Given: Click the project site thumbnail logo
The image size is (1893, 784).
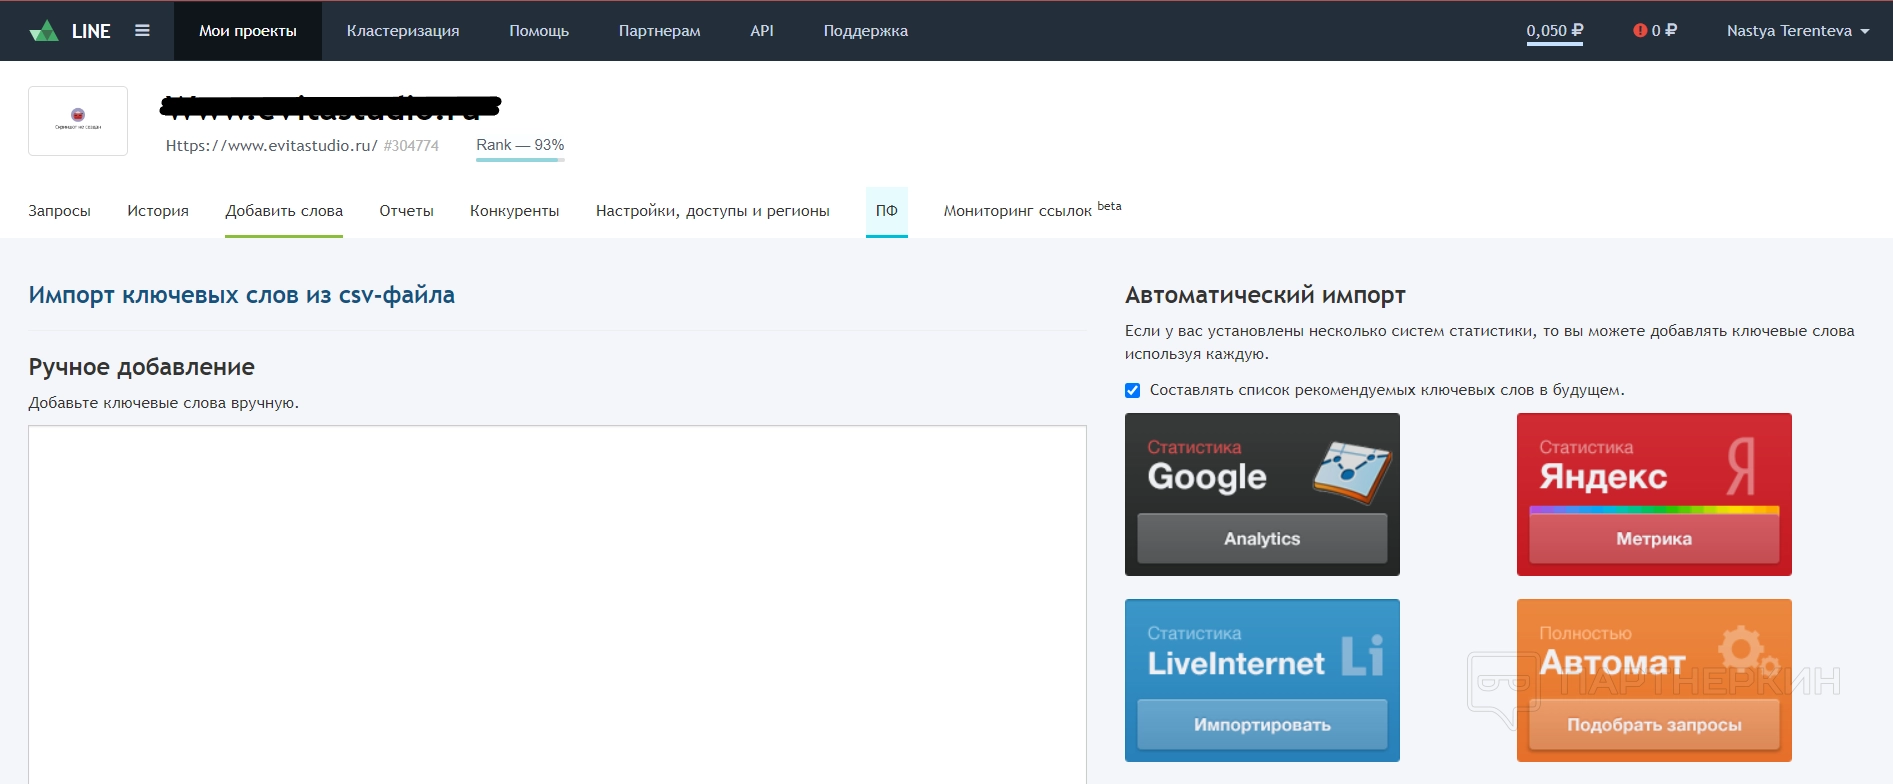Looking at the screenshot, I should 78,121.
